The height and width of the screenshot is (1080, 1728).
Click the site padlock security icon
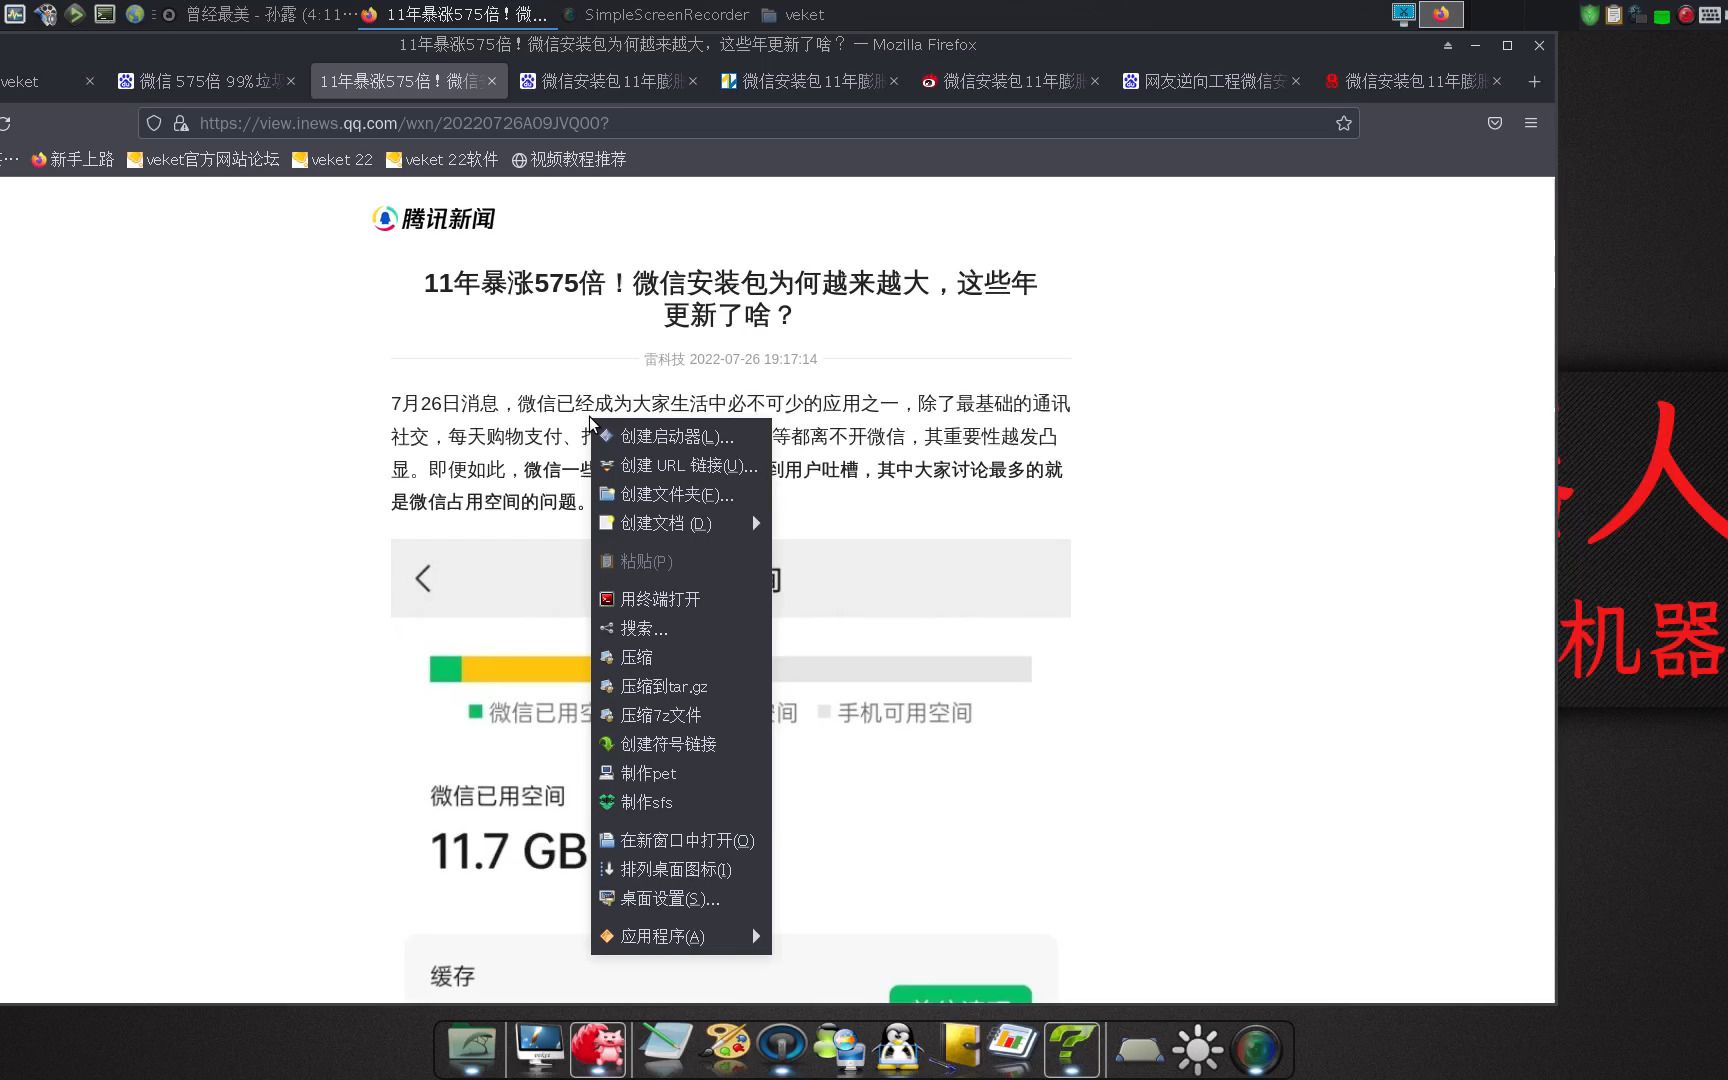pyautogui.click(x=181, y=123)
